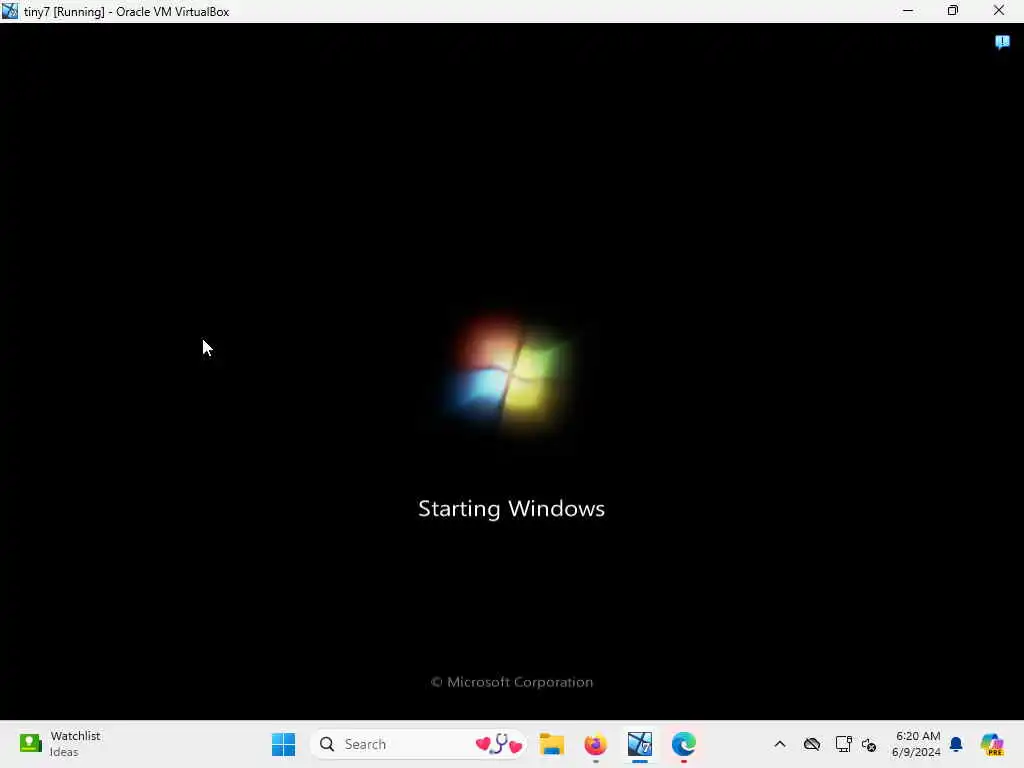The image size is (1024, 768).
Task: Show hidden system tray icons
Action: coord(780,744)
